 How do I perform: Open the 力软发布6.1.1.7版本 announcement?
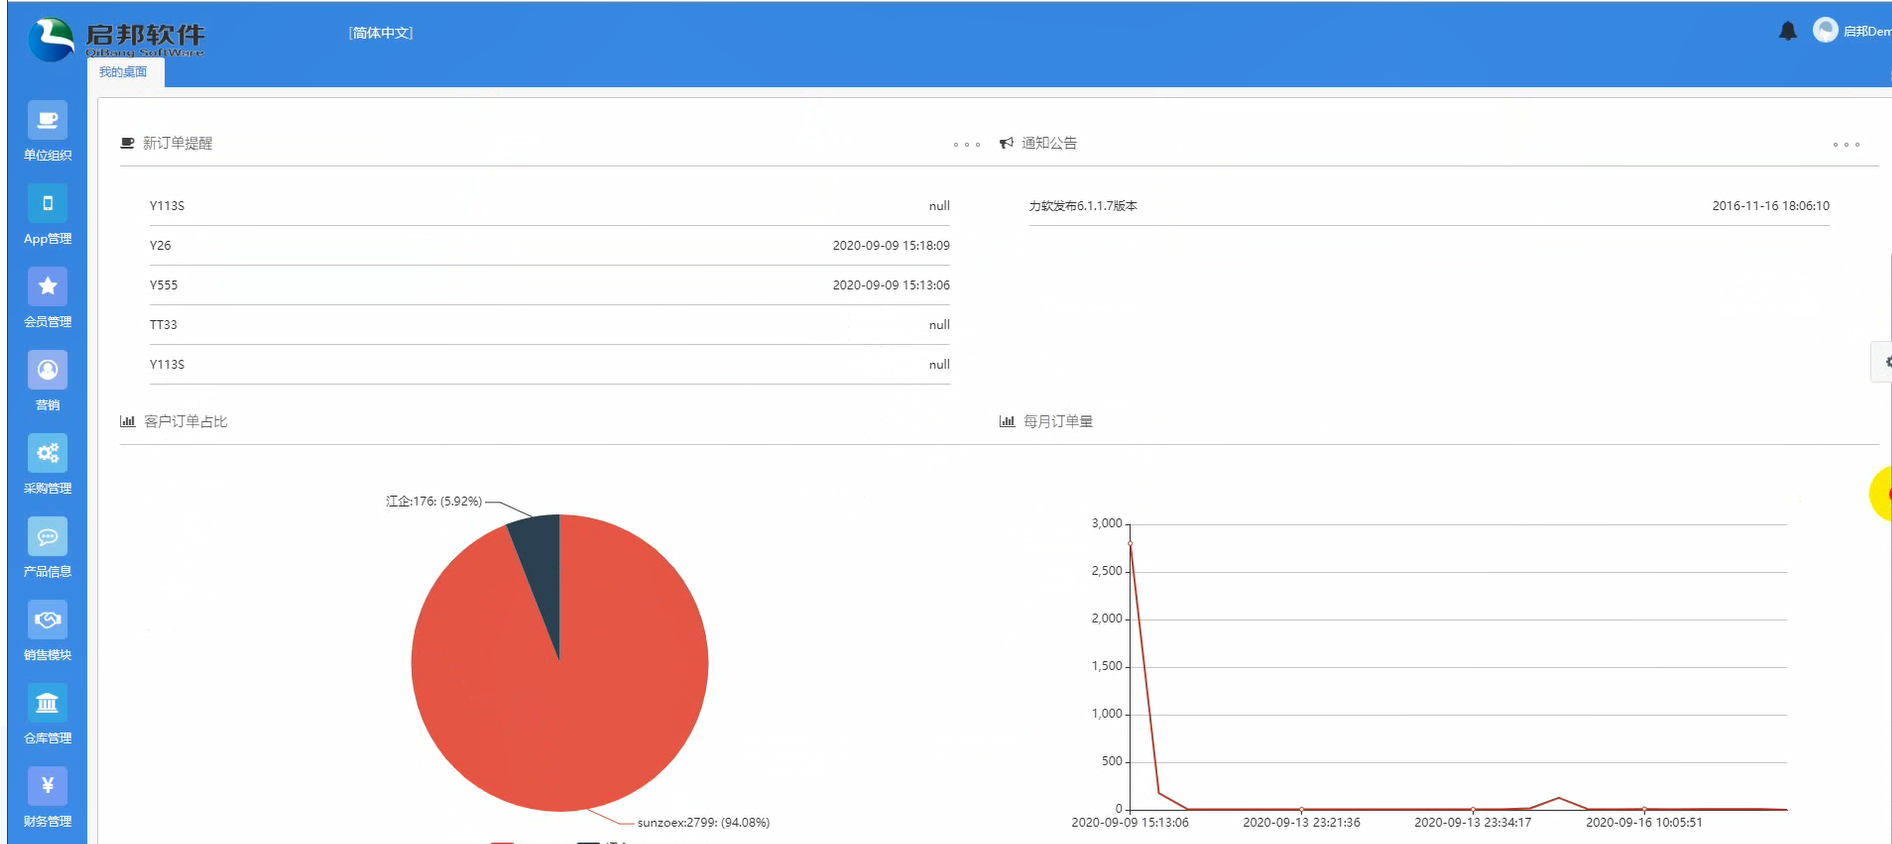[1083, 206]
